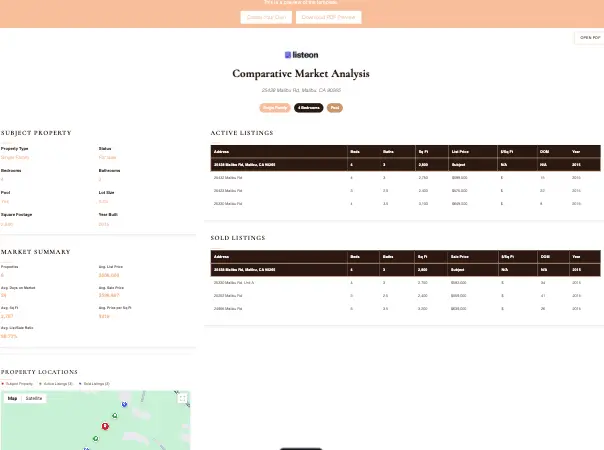The height and width of the screenshot is (450, 604).
Task: Click Avg. List/Sale Ratio value
Action: (x=9, y=336)
